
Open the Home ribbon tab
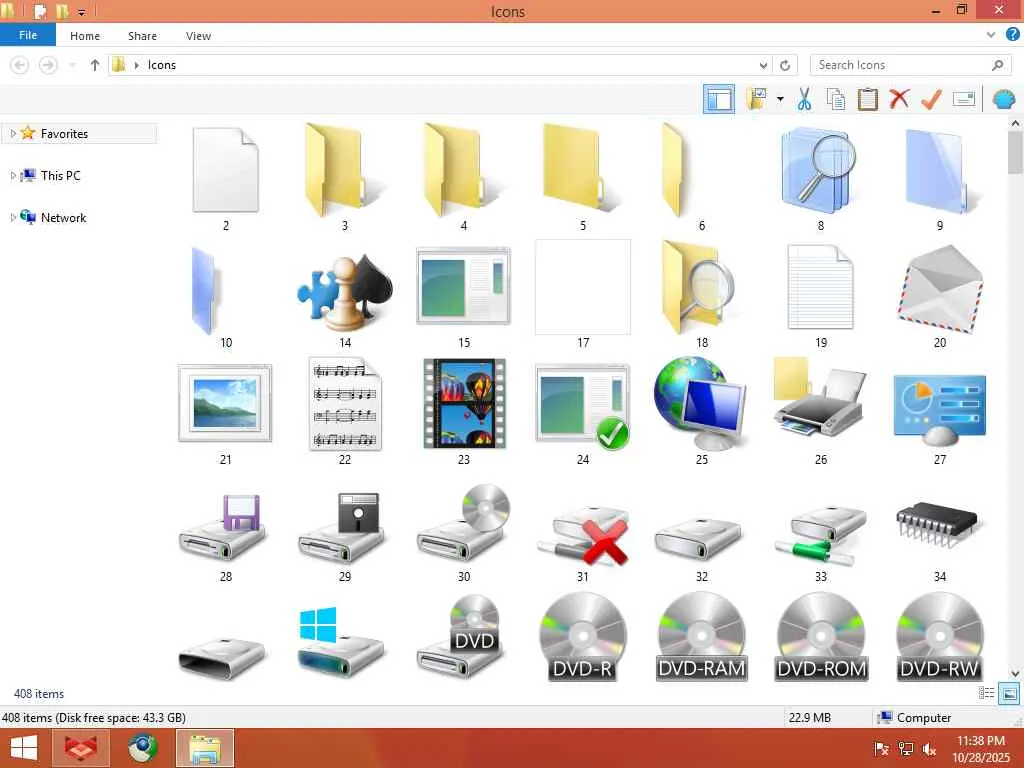click(x=85, y=36)
